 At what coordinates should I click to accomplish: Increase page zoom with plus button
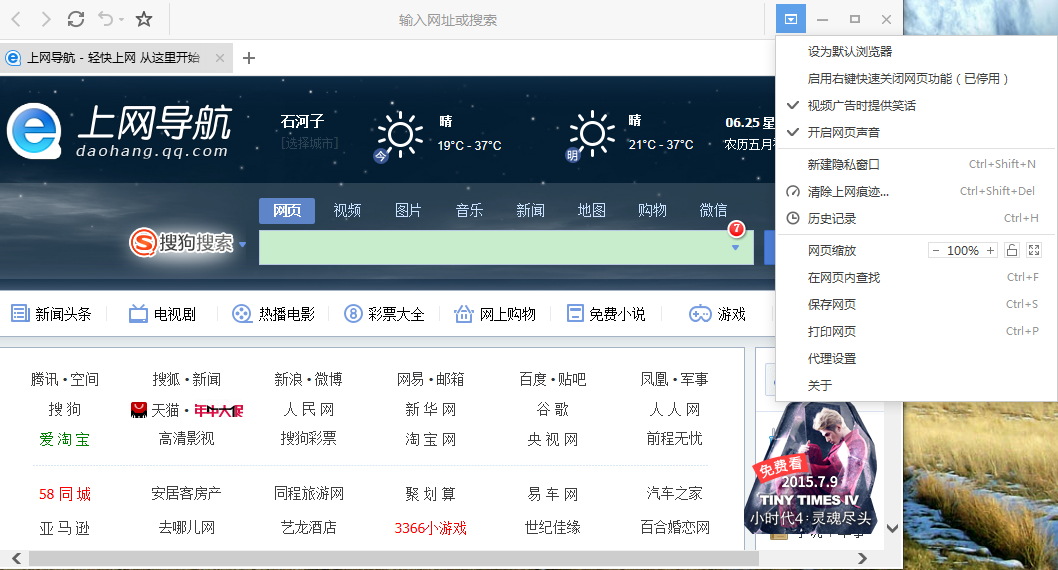(991, 250)
